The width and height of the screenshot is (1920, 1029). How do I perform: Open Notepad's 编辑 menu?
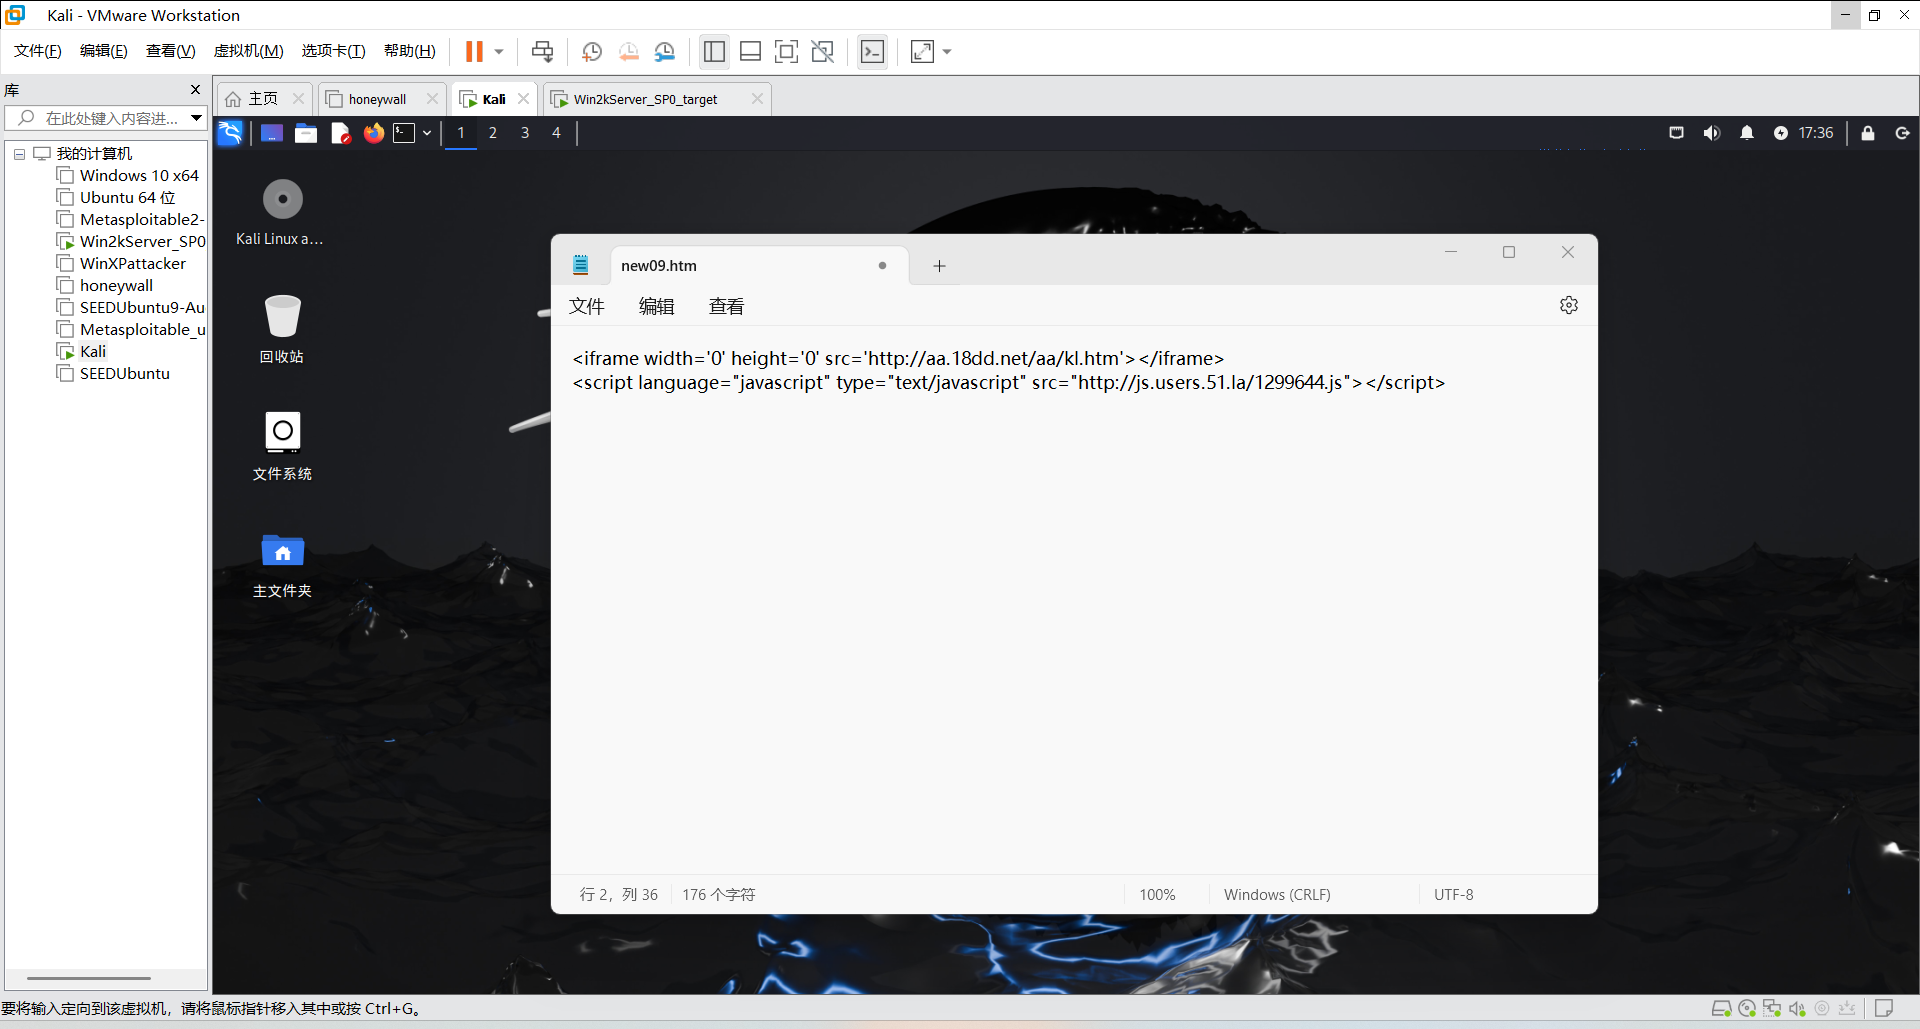point(657,307)
